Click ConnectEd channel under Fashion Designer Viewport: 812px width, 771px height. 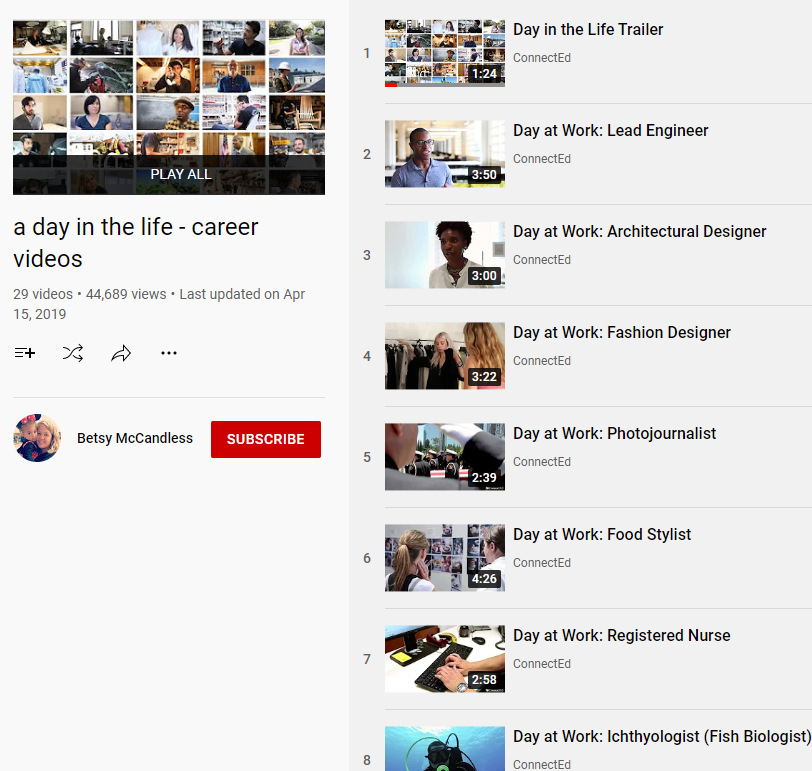click(x=541, y=361)
